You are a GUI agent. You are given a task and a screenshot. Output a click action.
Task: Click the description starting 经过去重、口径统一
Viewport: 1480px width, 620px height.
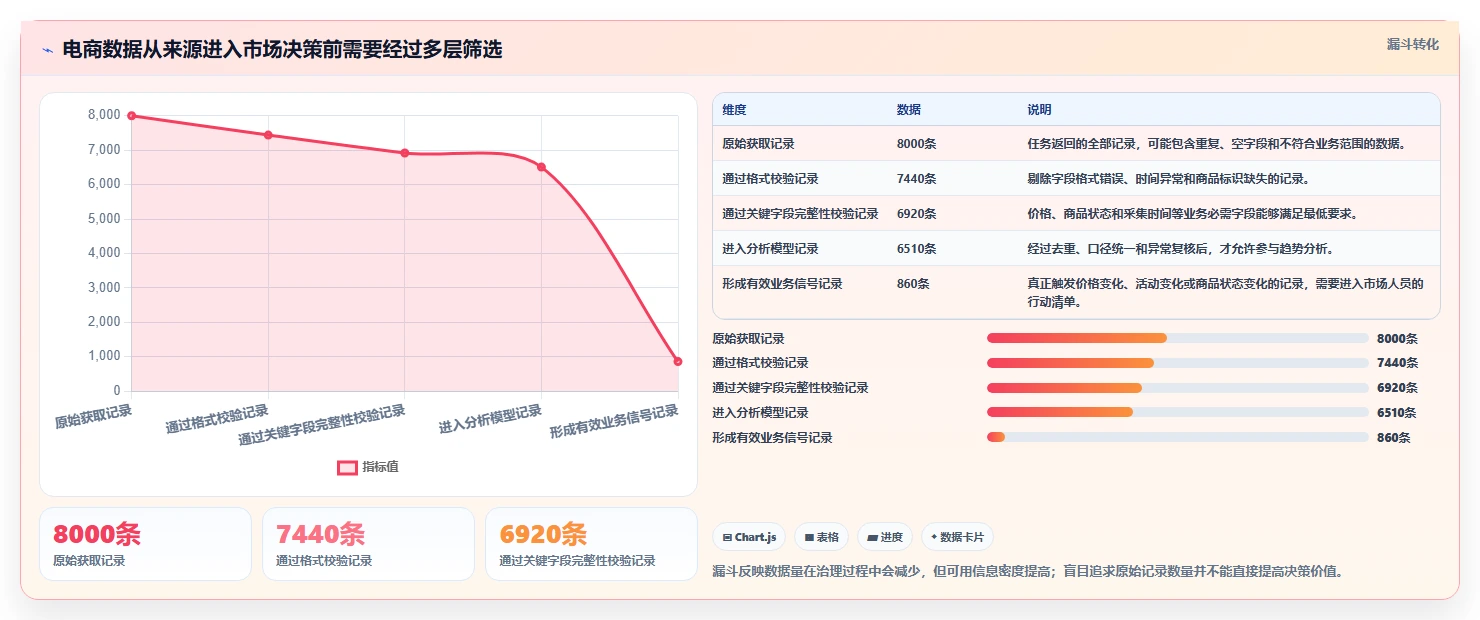[1180, 249]
